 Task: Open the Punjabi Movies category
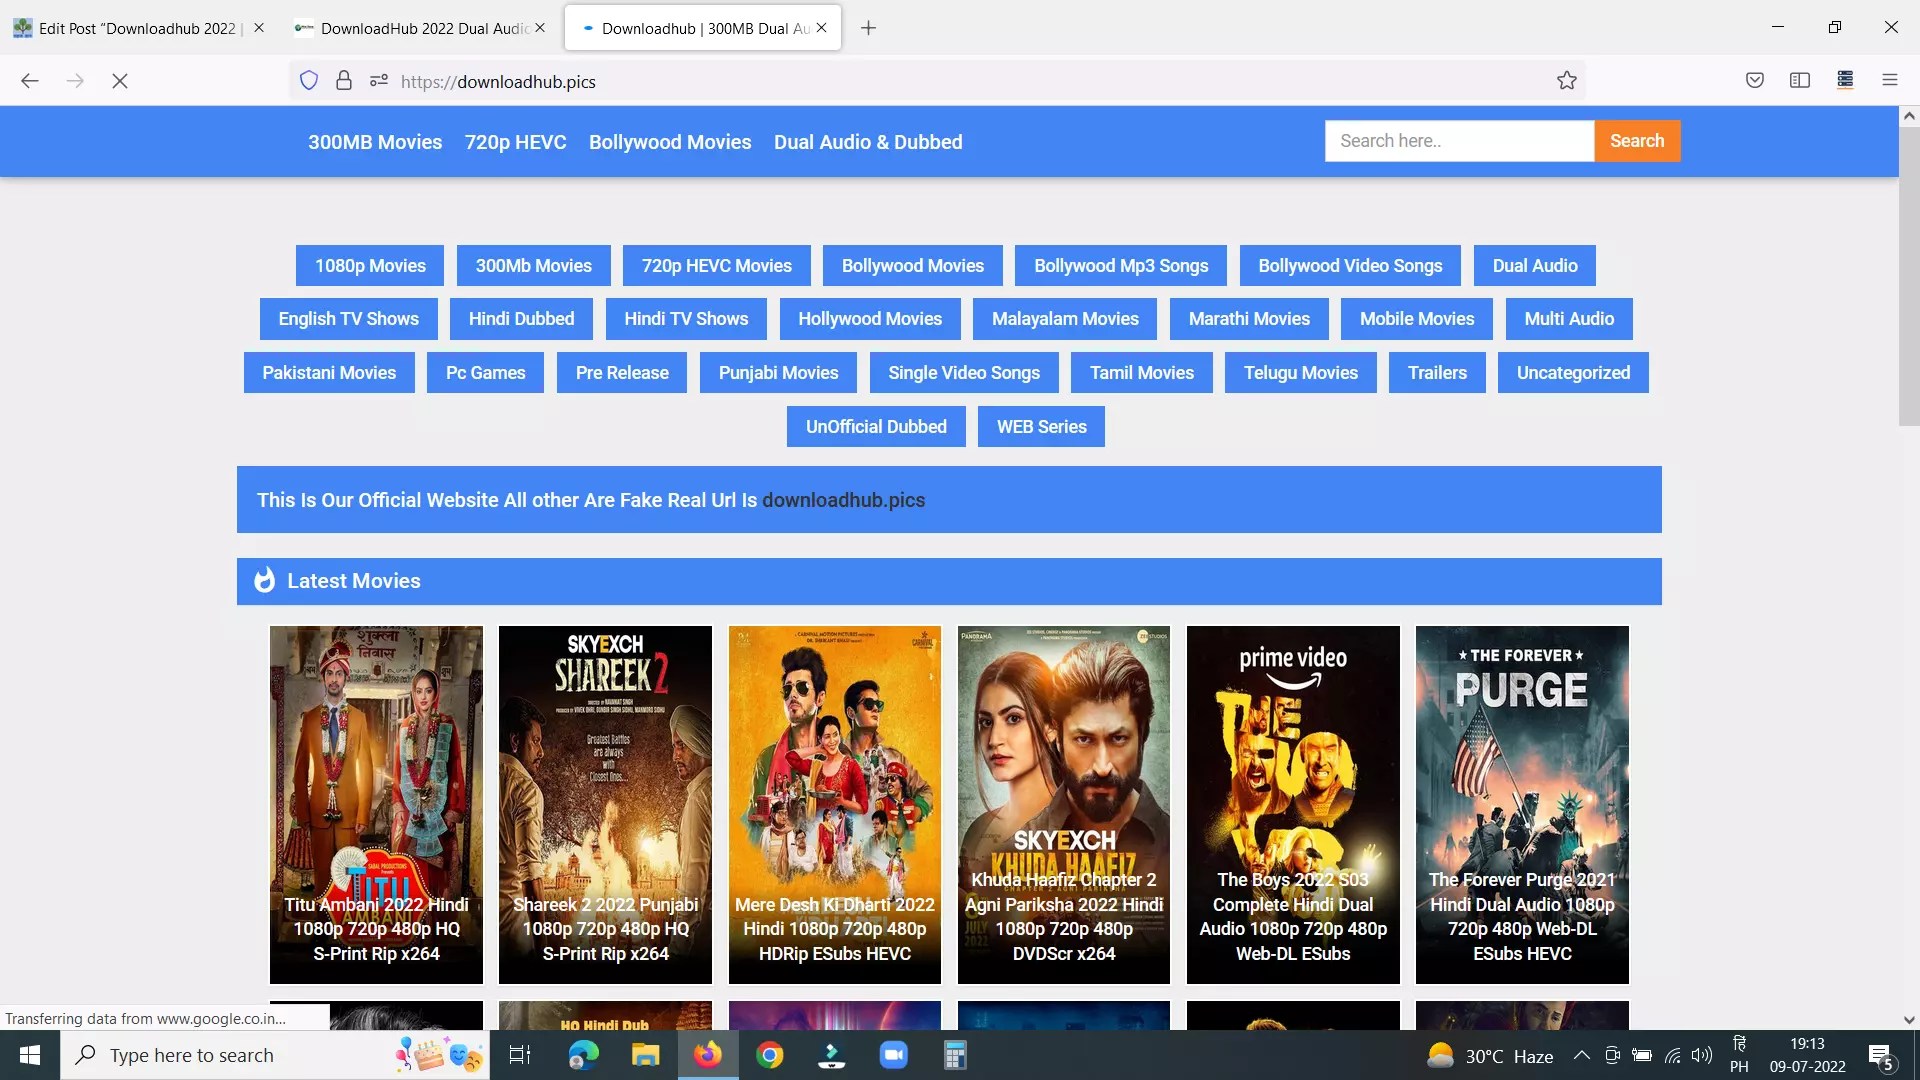pos(778,373)
